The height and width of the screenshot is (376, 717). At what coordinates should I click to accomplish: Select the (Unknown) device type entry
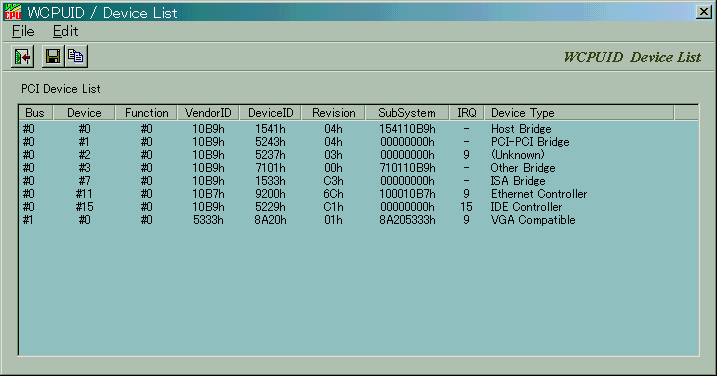click(x=518, y=155)
